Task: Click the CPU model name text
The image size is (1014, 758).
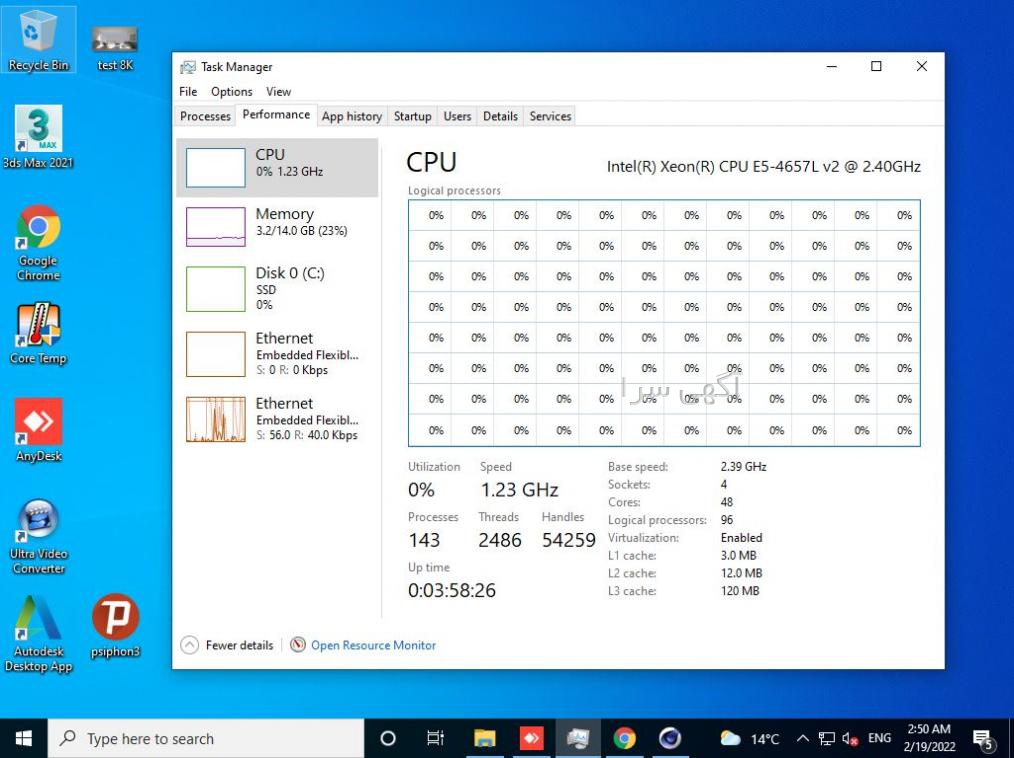Action: coord(763,166)
